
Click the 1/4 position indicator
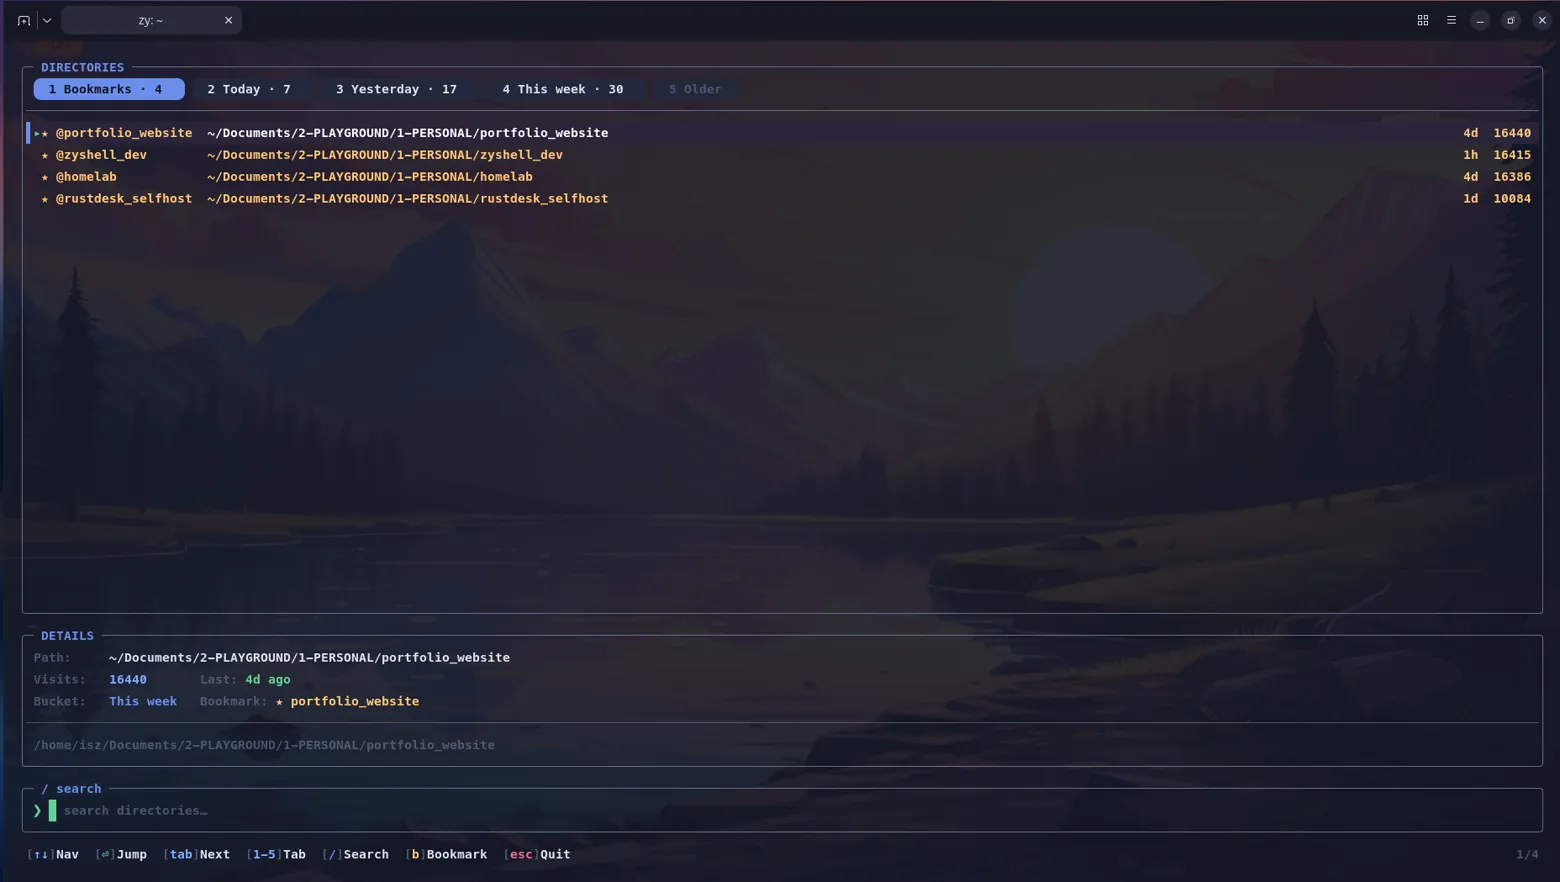click(1527, 854)
